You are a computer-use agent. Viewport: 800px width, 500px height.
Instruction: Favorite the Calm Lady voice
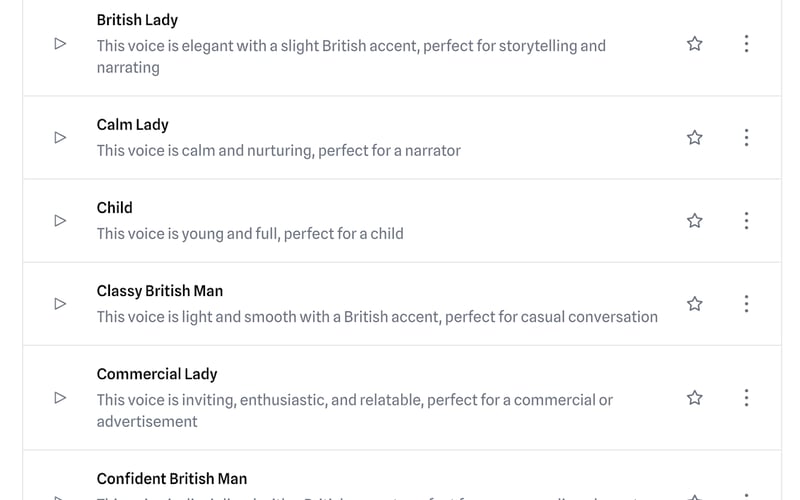[x=694, y=137]
